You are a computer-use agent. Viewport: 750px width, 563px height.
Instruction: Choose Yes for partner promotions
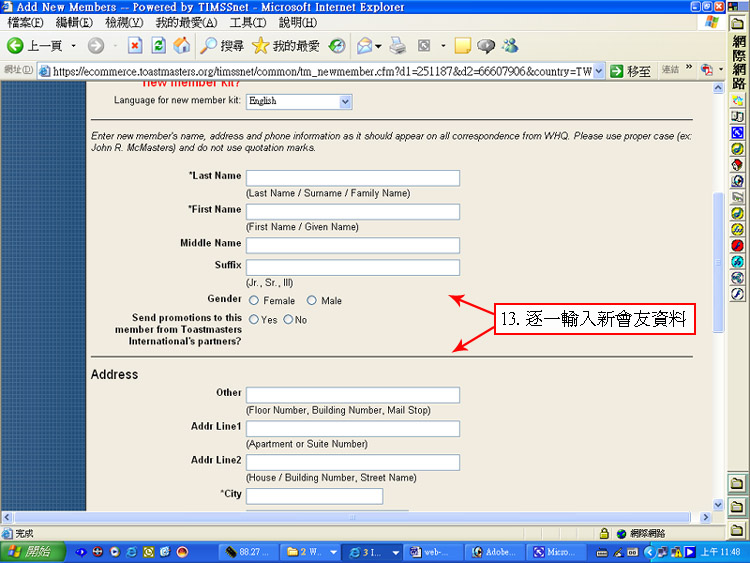pyautogui.click(x=254, y=320)
